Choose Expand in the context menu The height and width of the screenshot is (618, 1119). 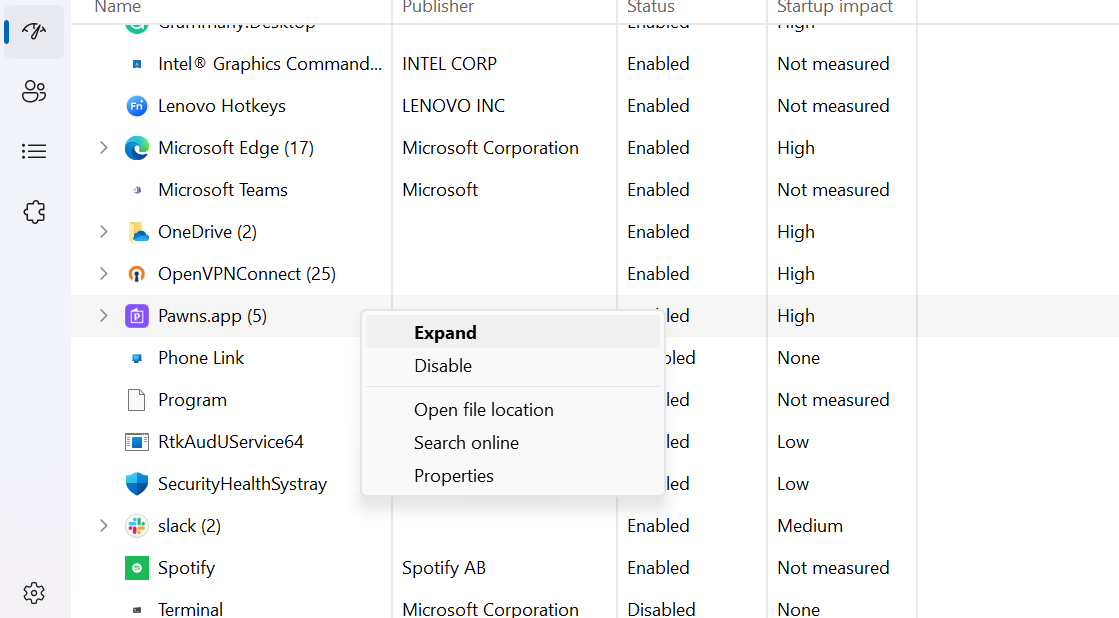tap(512, 333)
